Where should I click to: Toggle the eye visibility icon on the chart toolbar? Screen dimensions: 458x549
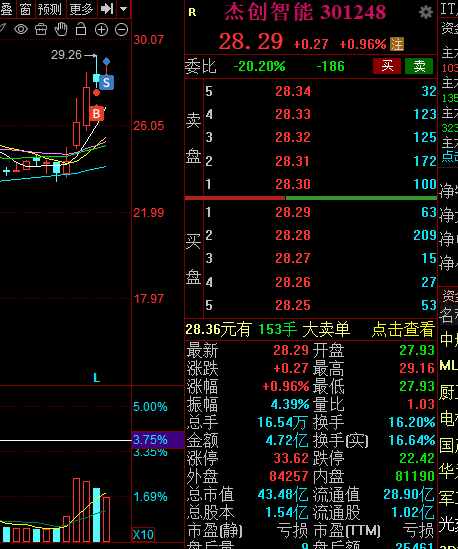[x=21, y=29]
